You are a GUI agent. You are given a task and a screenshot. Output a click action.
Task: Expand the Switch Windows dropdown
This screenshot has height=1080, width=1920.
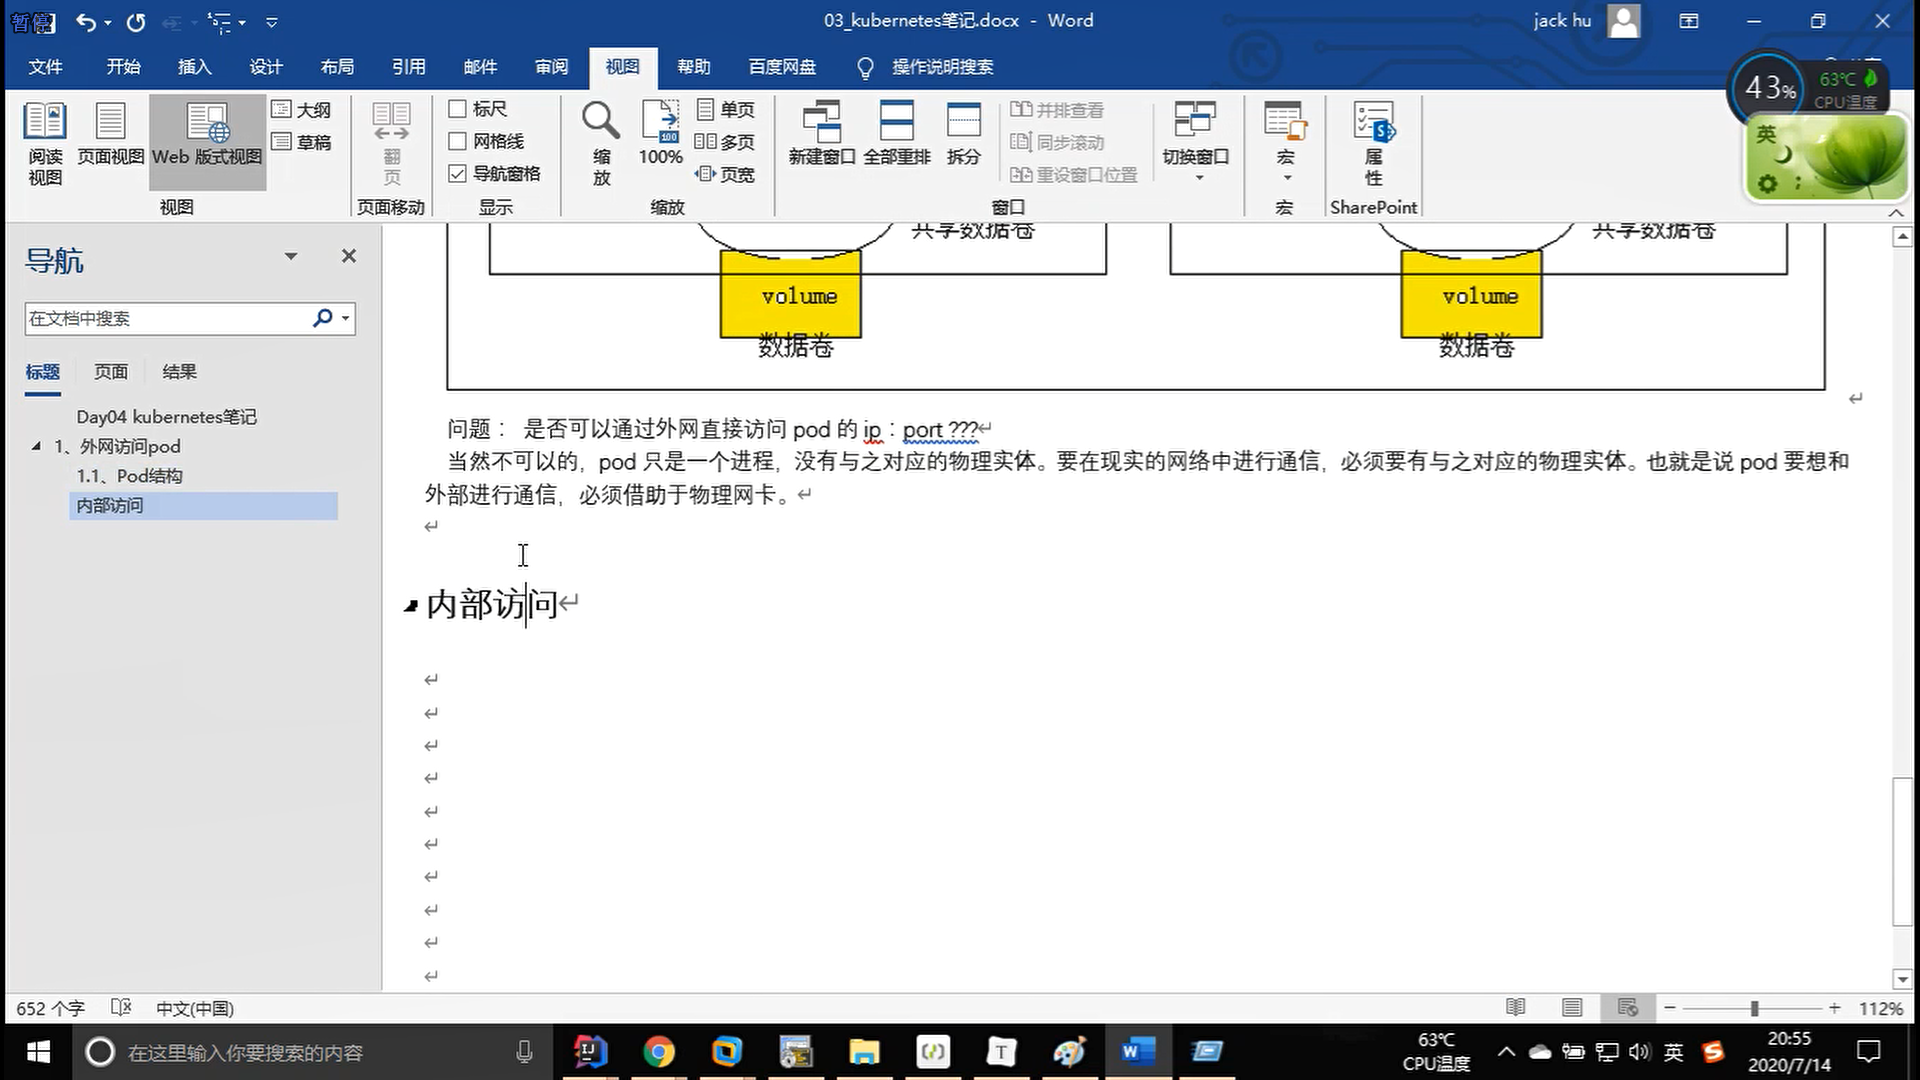[x=1198, y=178]
